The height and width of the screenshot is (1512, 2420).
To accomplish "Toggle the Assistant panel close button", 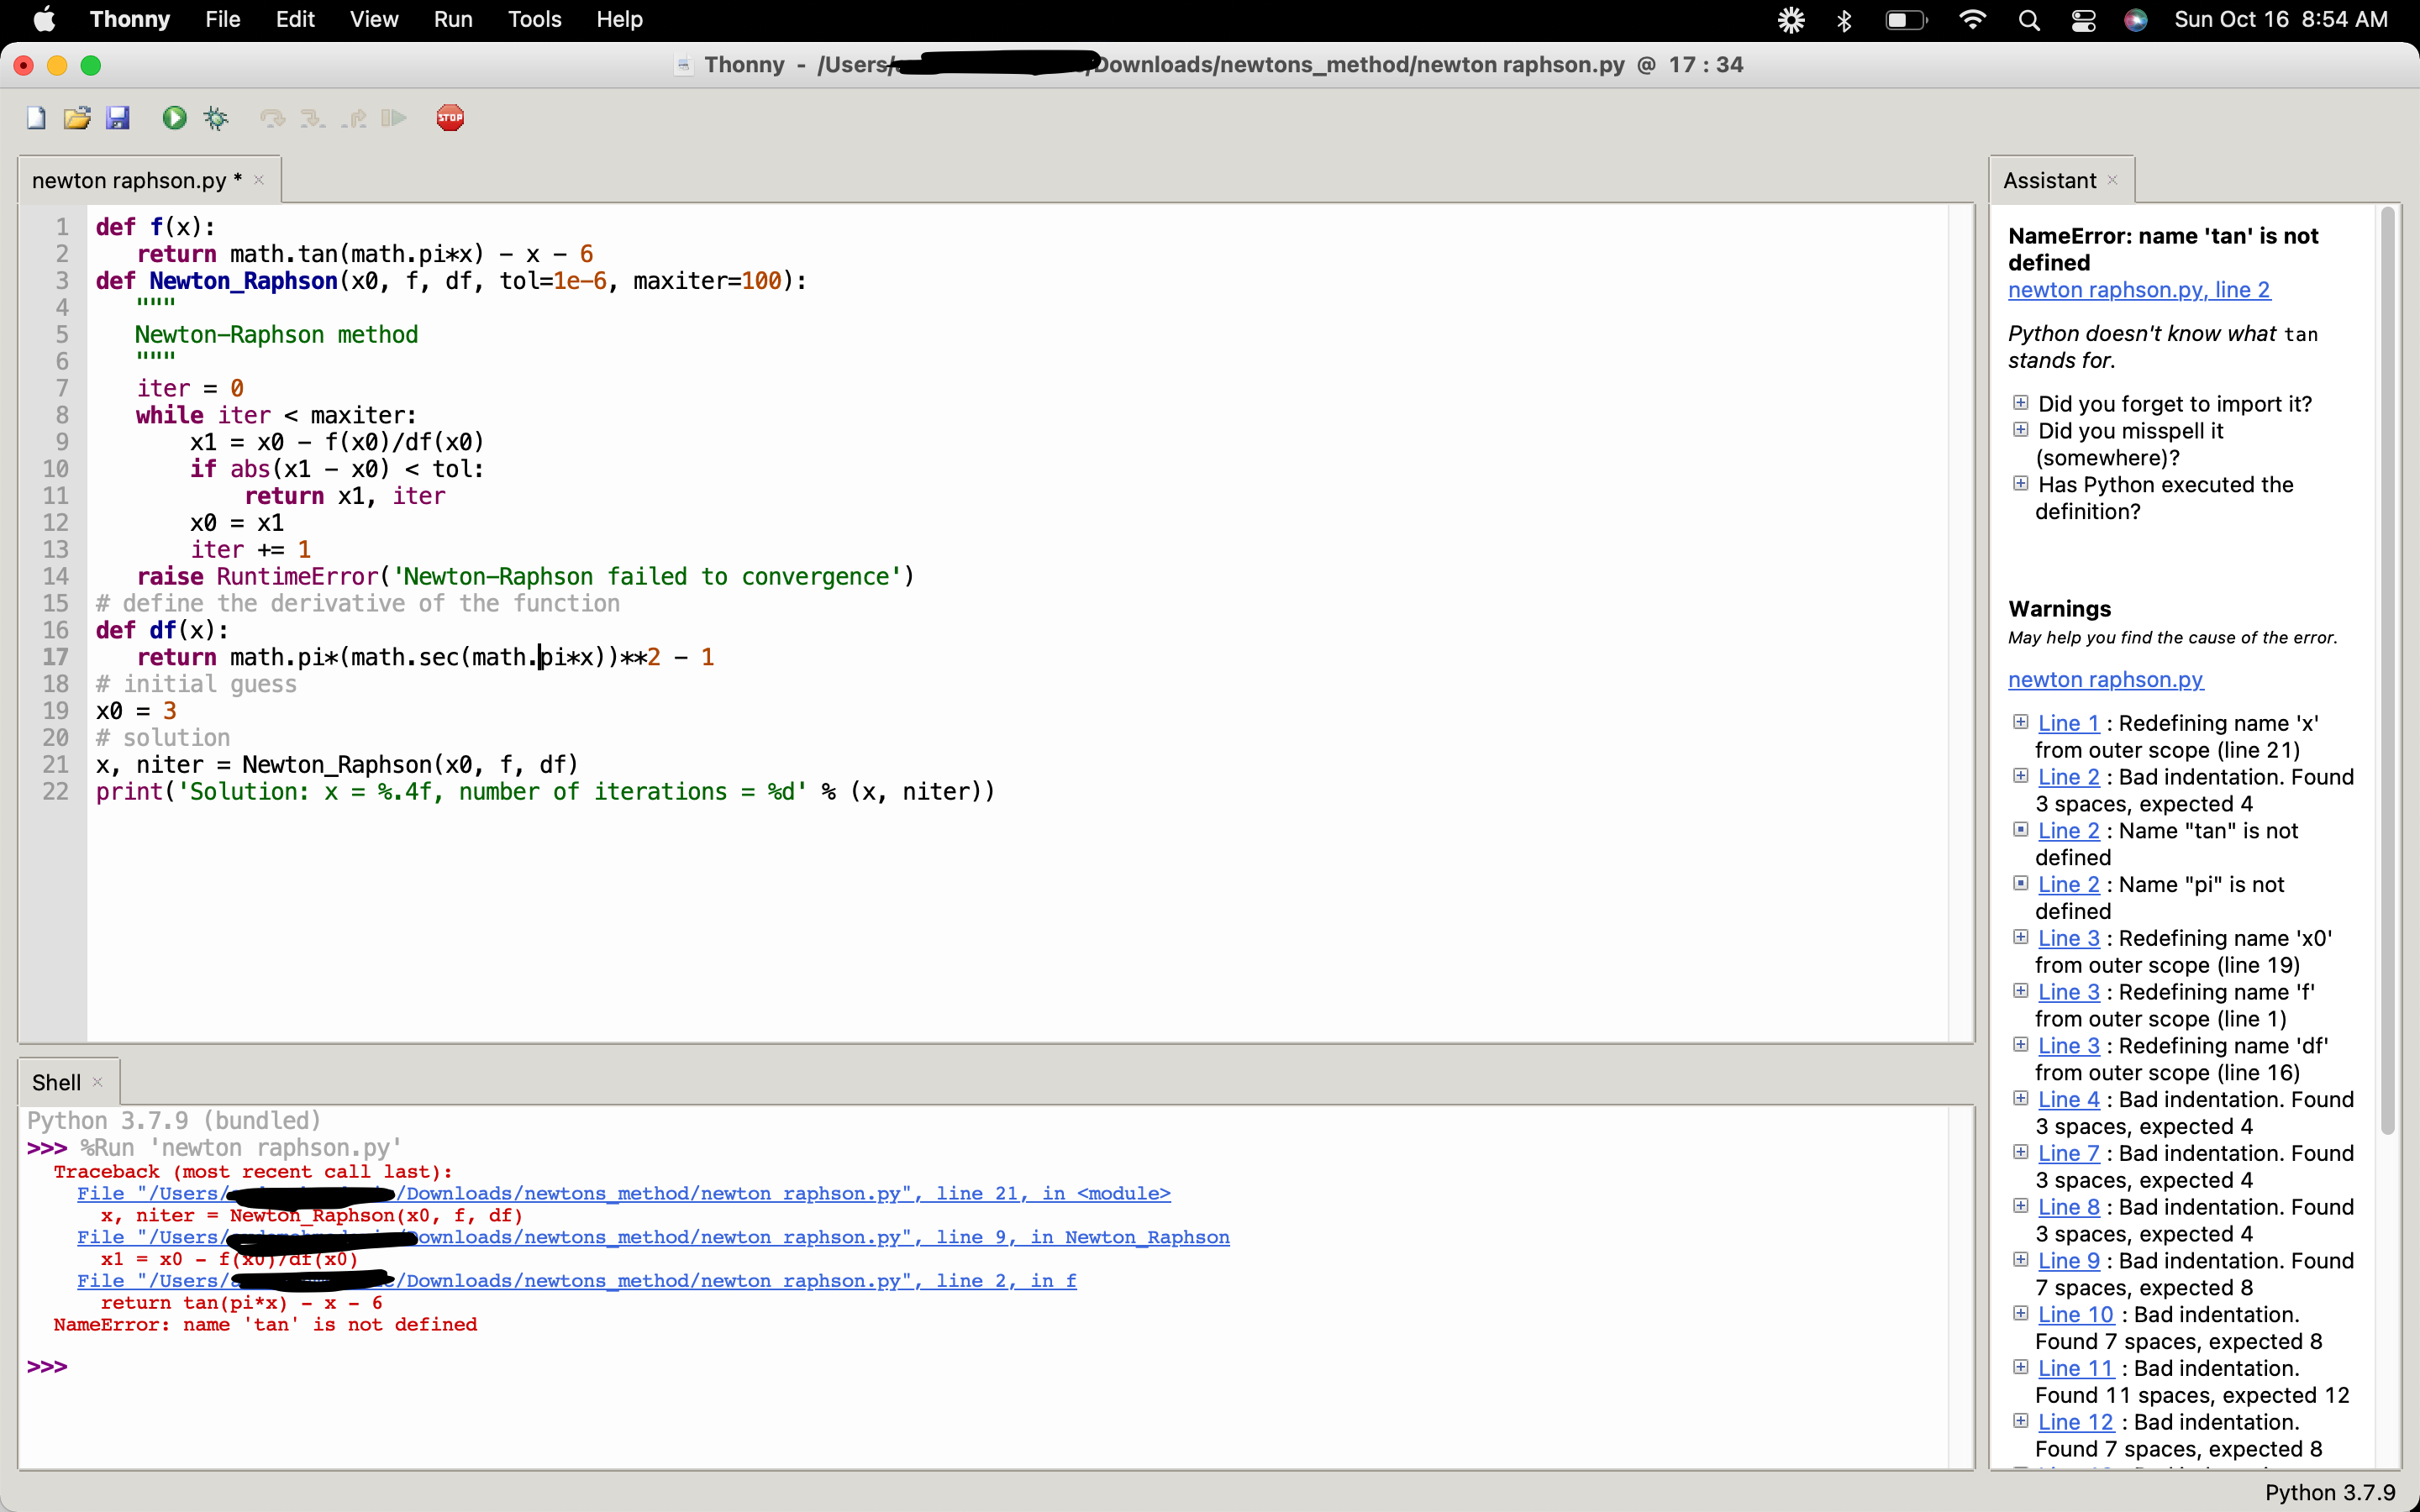I will click(x=2112, y=178).
